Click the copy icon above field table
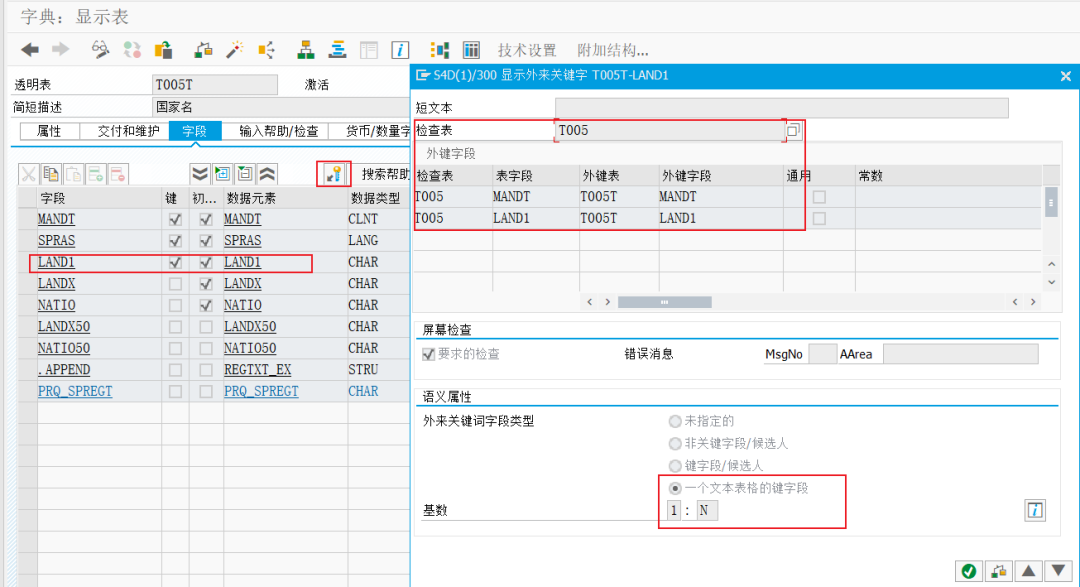The width and height of the screenshot is (1080, 587). [x=51, y=174]
